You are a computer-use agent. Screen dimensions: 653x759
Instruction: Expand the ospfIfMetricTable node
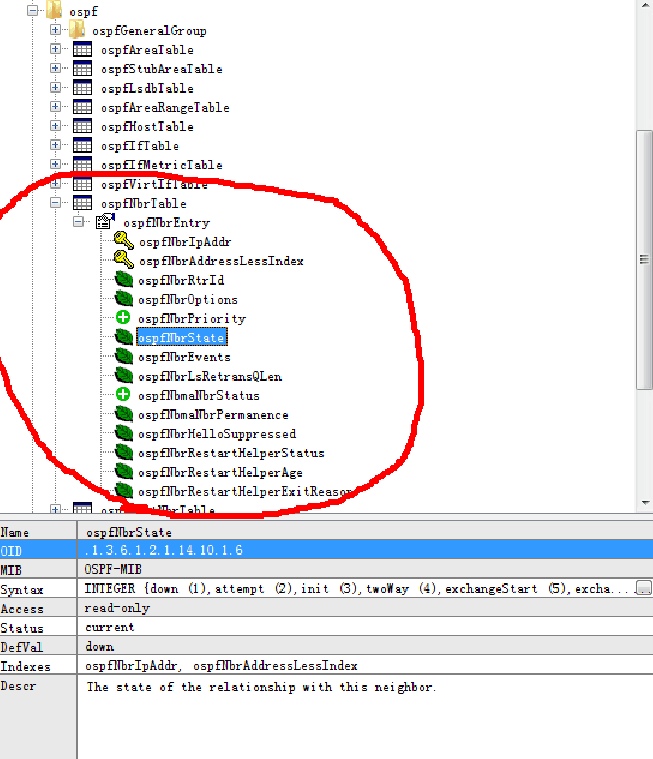[x=56, y=165]
